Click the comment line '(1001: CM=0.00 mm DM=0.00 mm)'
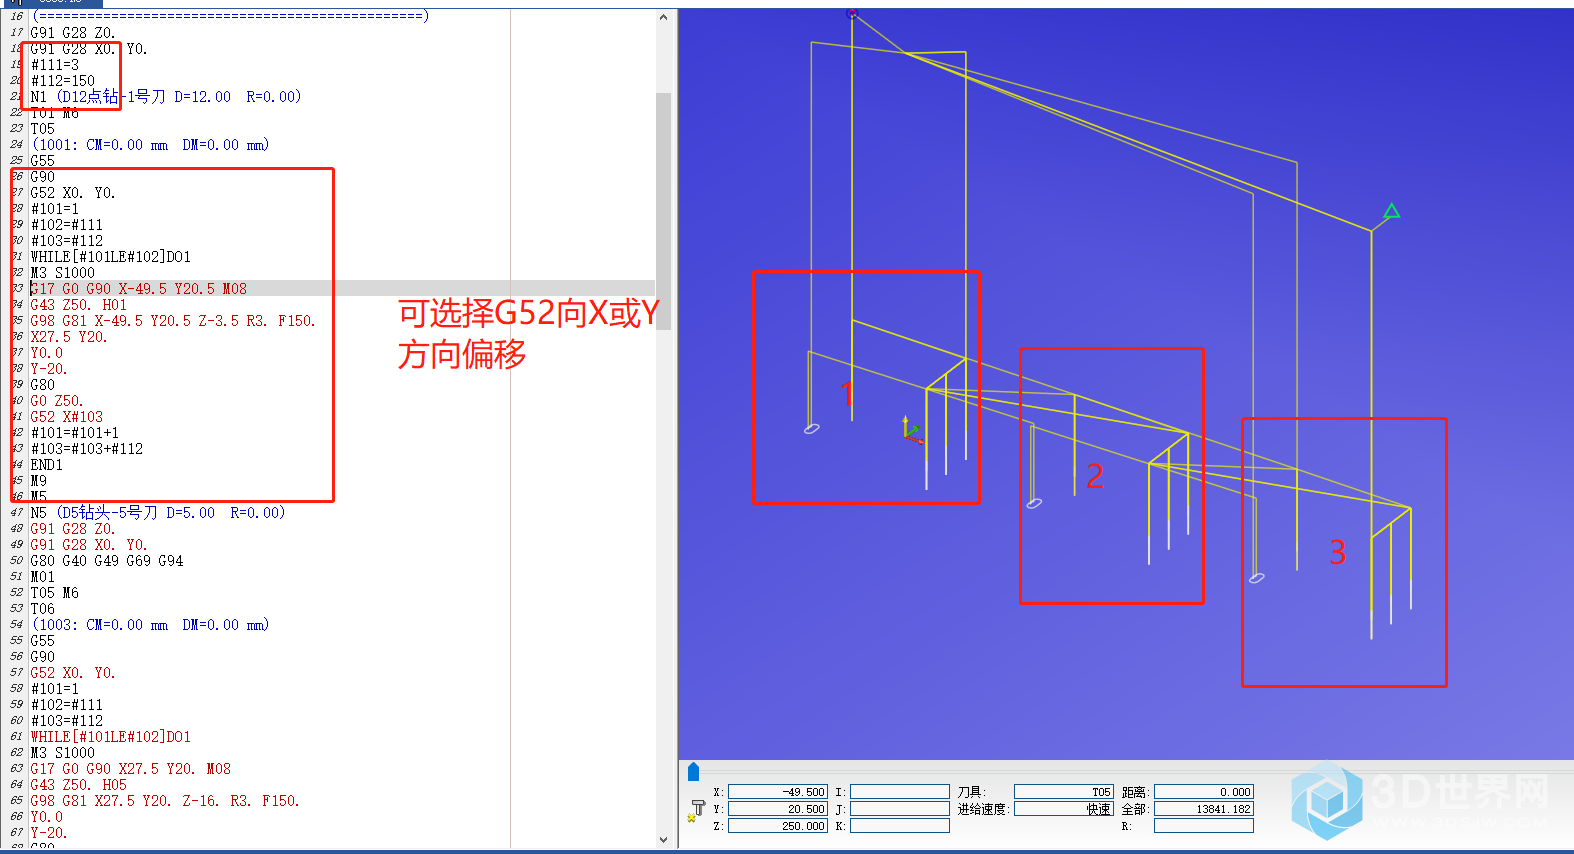 [150, 145]
